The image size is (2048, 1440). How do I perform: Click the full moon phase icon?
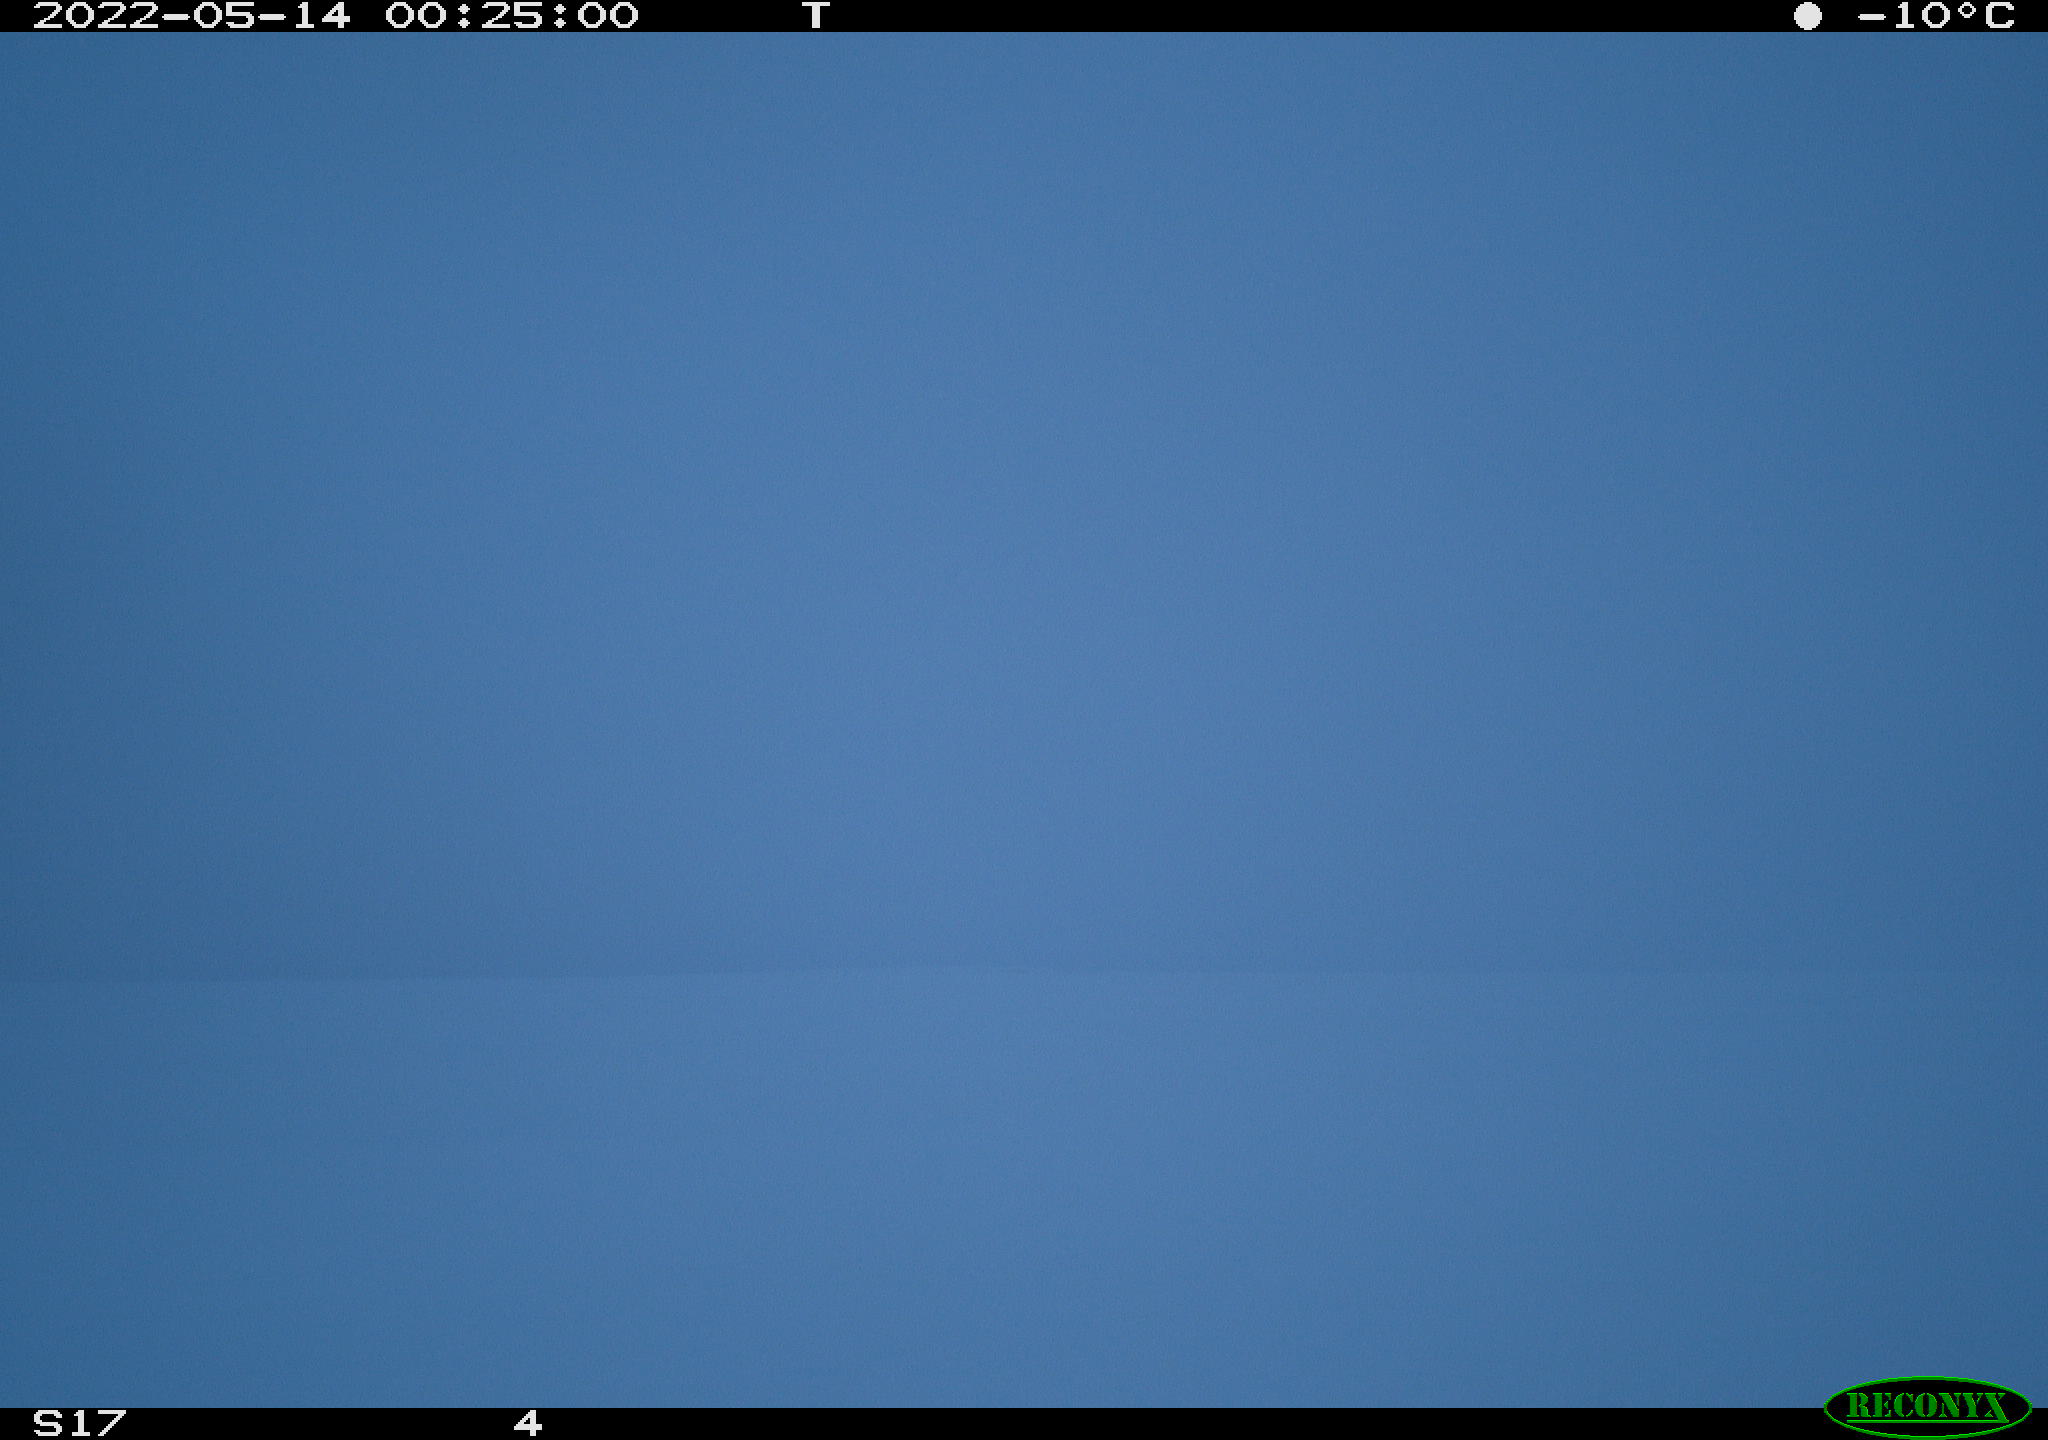pyautogui.click(x=1807, y=16)
